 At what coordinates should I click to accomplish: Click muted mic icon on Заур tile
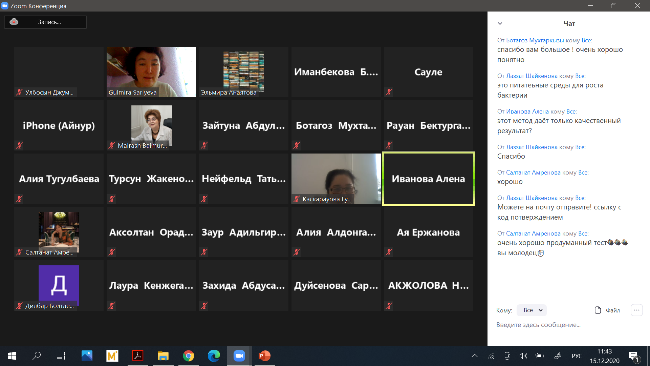(x=204, y=252)
